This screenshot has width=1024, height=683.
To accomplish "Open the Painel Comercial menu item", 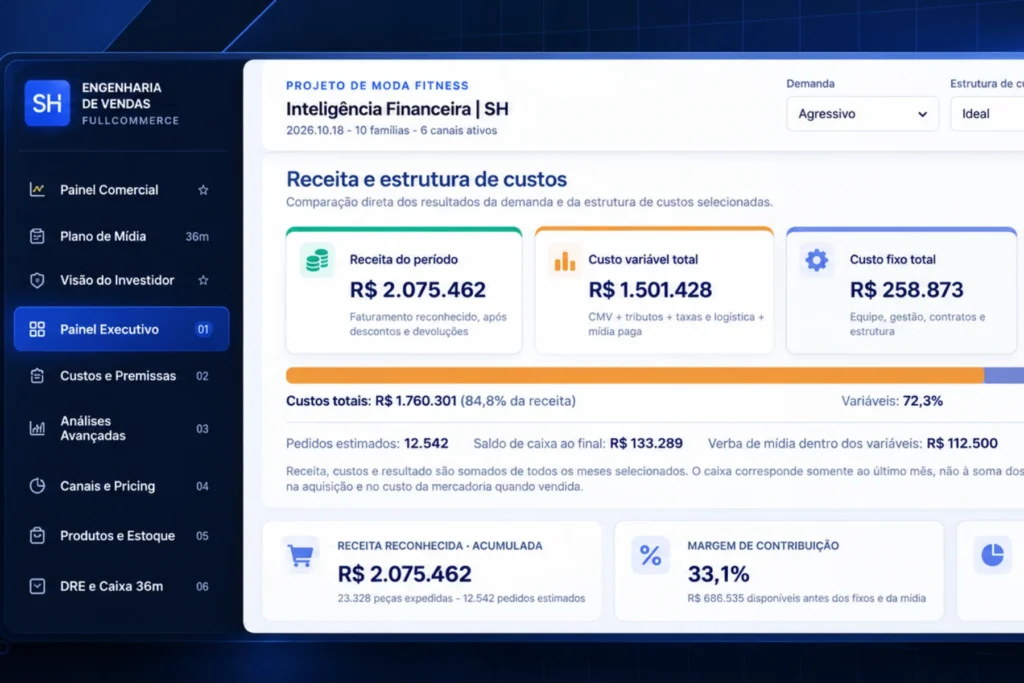I will click(x=121, y=190).
